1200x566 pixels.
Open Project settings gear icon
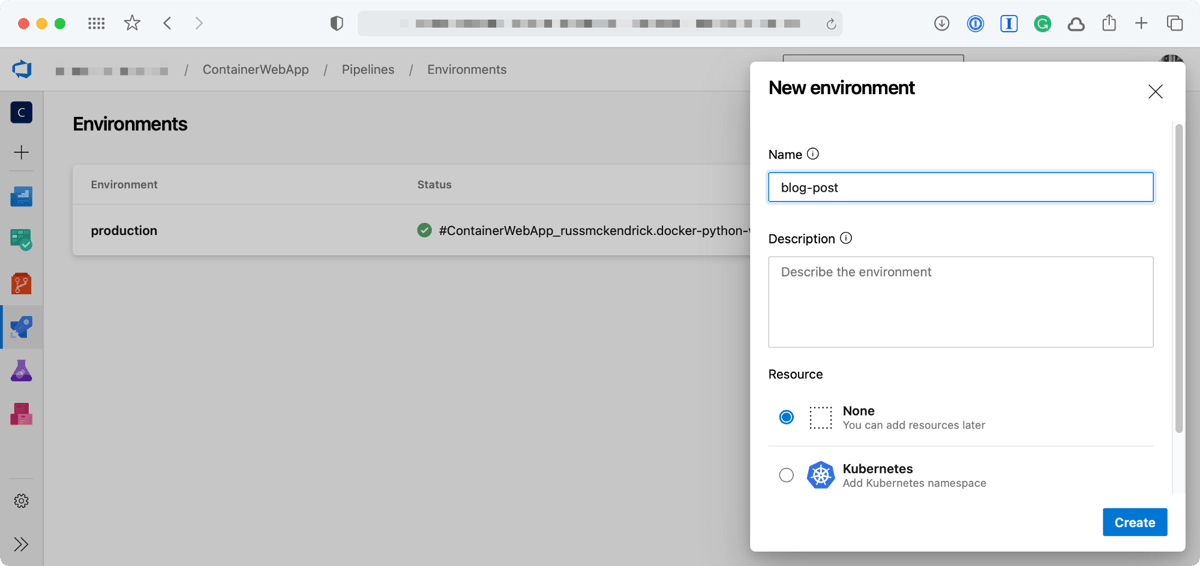[x=21, y=501]
